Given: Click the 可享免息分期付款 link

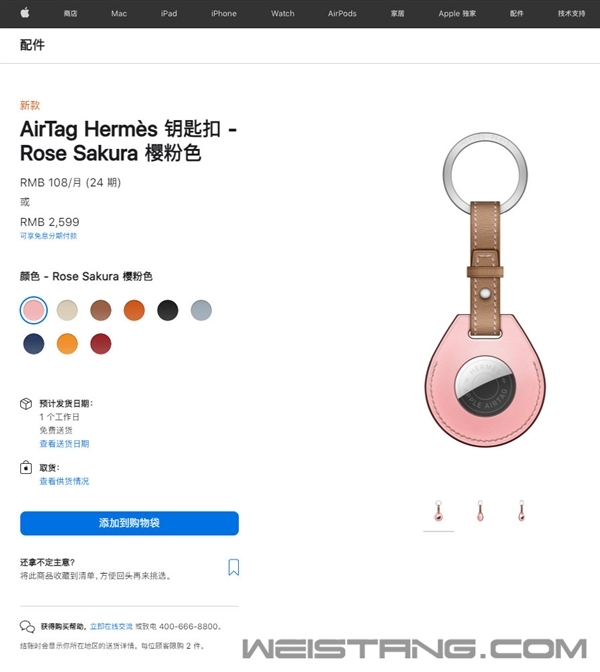Looking at the screenshot, I should (x=48, y=236).
